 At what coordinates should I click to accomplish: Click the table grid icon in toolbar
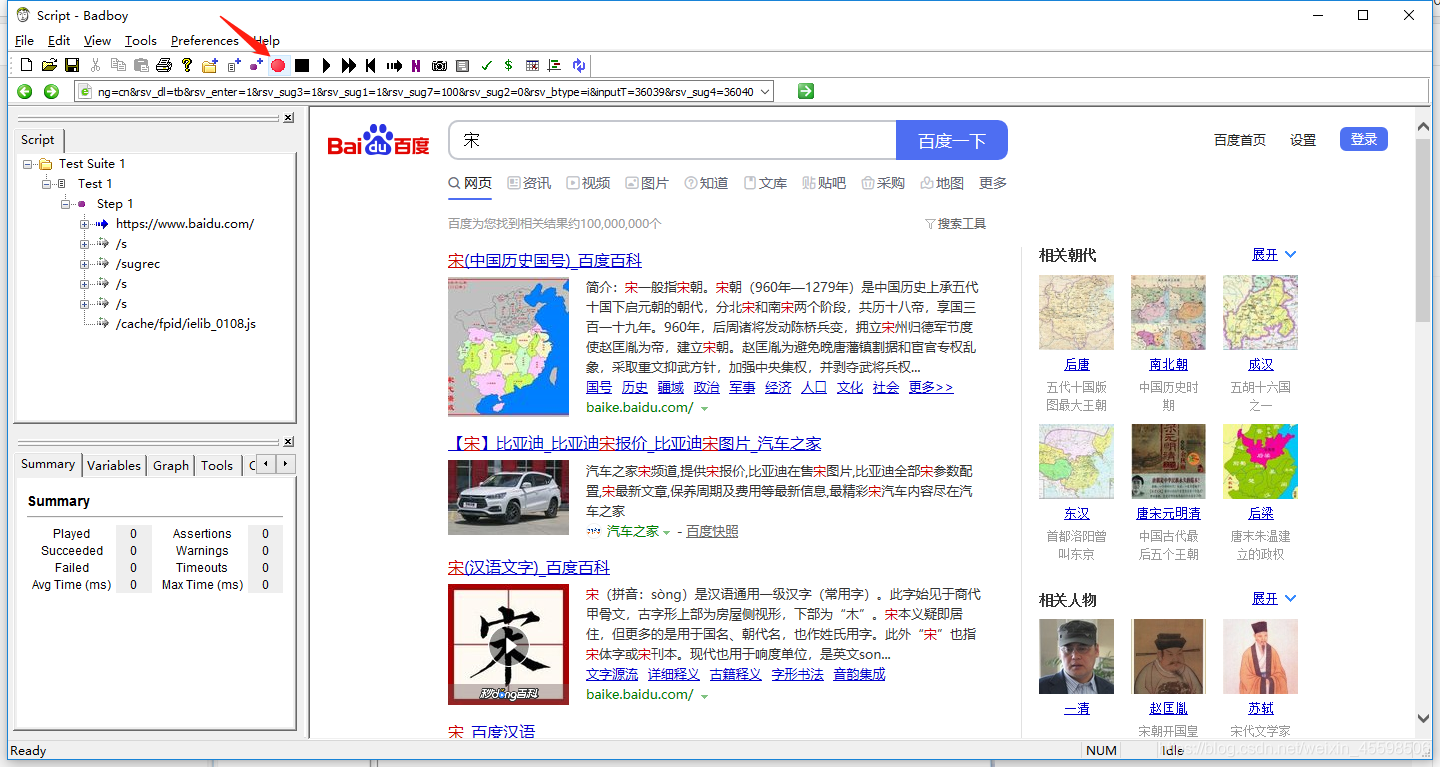pyautogui.click(x=532, y=65)
